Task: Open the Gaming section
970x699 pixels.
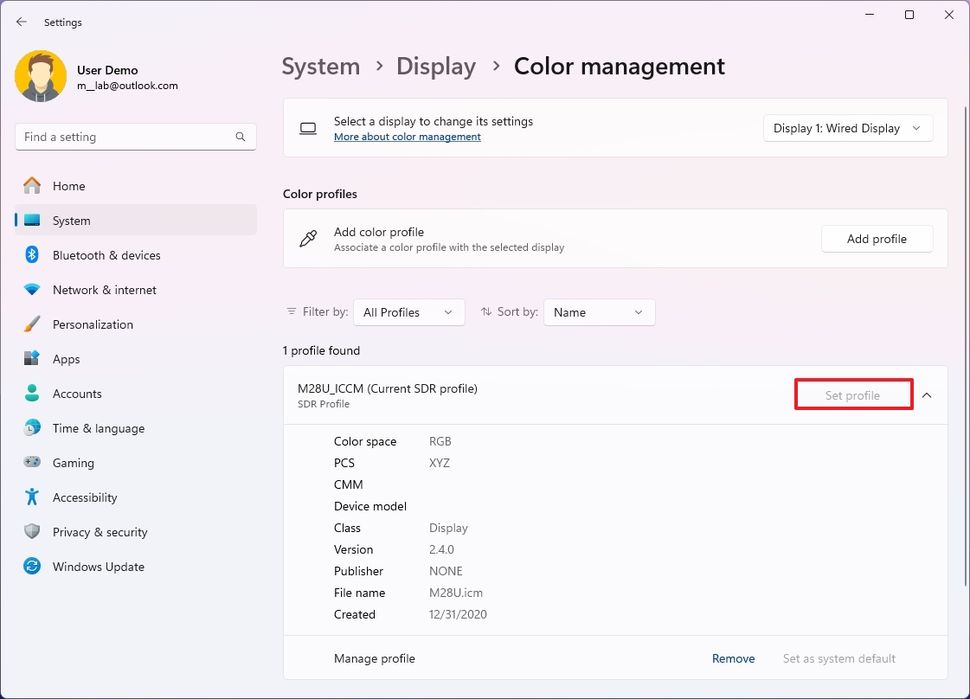Action: [x=70, y=462]
